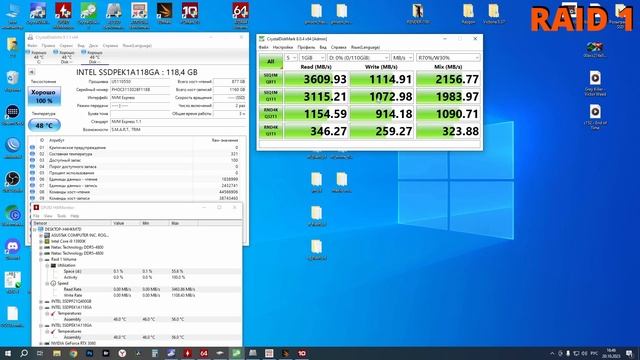Click the firmware field in CrystalDiskInfo
The height and width of the screenshot is (360, 640).
tap(140, 82)
